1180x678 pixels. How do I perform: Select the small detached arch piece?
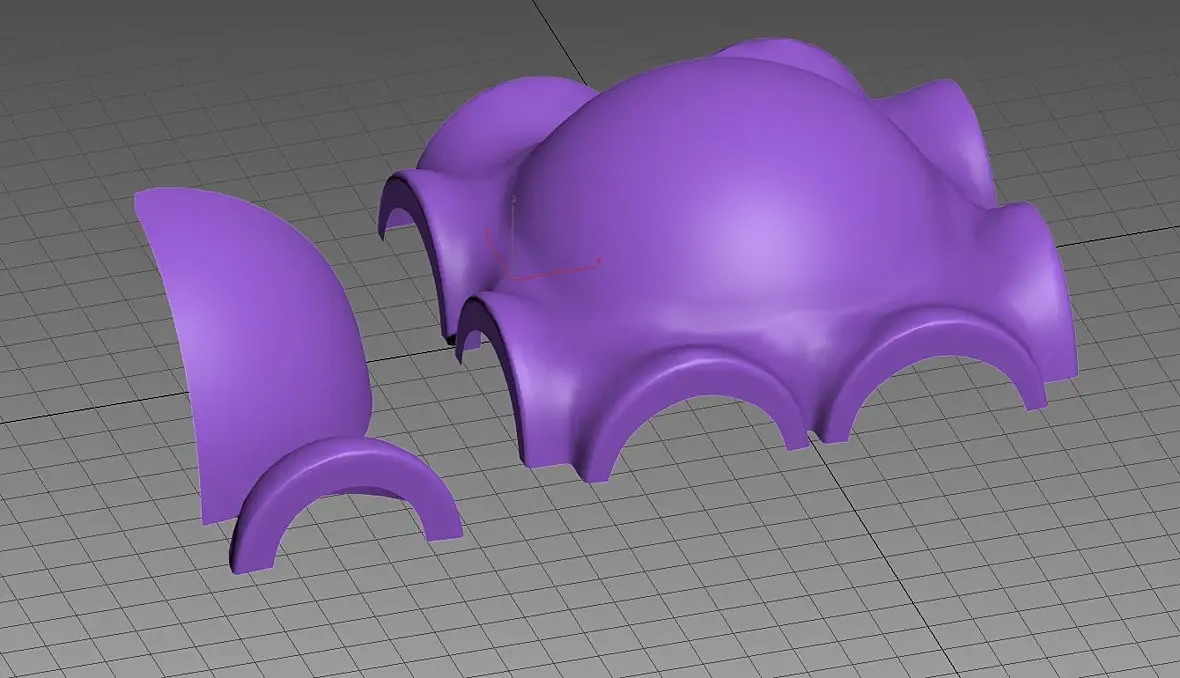(346, 503)
